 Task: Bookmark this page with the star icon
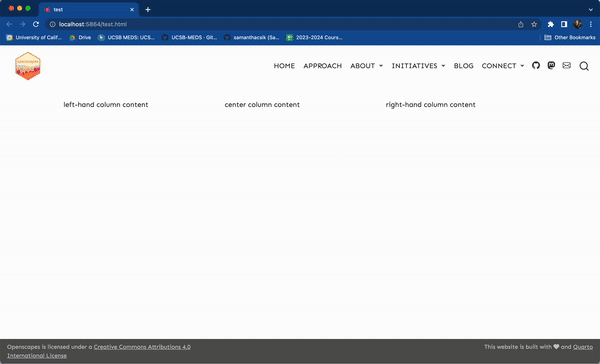pyautogui.click(x=534, y=24)
